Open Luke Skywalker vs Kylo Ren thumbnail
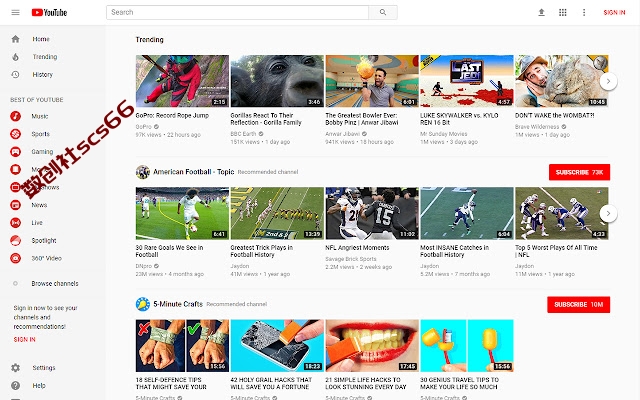Viewport: 640px width, 400px height. point(467,81)
